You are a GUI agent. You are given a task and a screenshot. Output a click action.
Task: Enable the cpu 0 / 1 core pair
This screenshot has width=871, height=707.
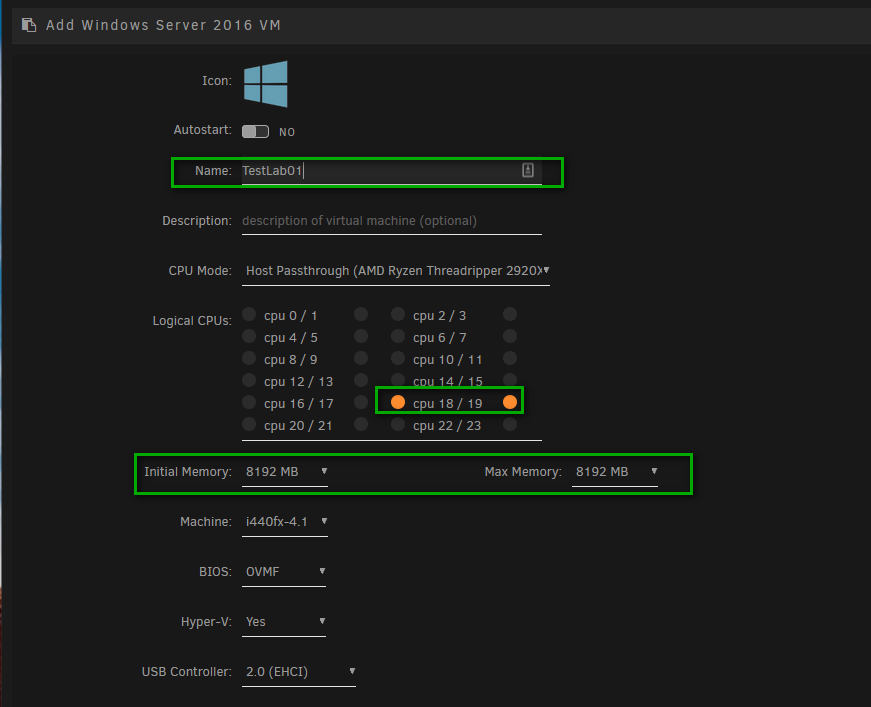coord(248,313)
